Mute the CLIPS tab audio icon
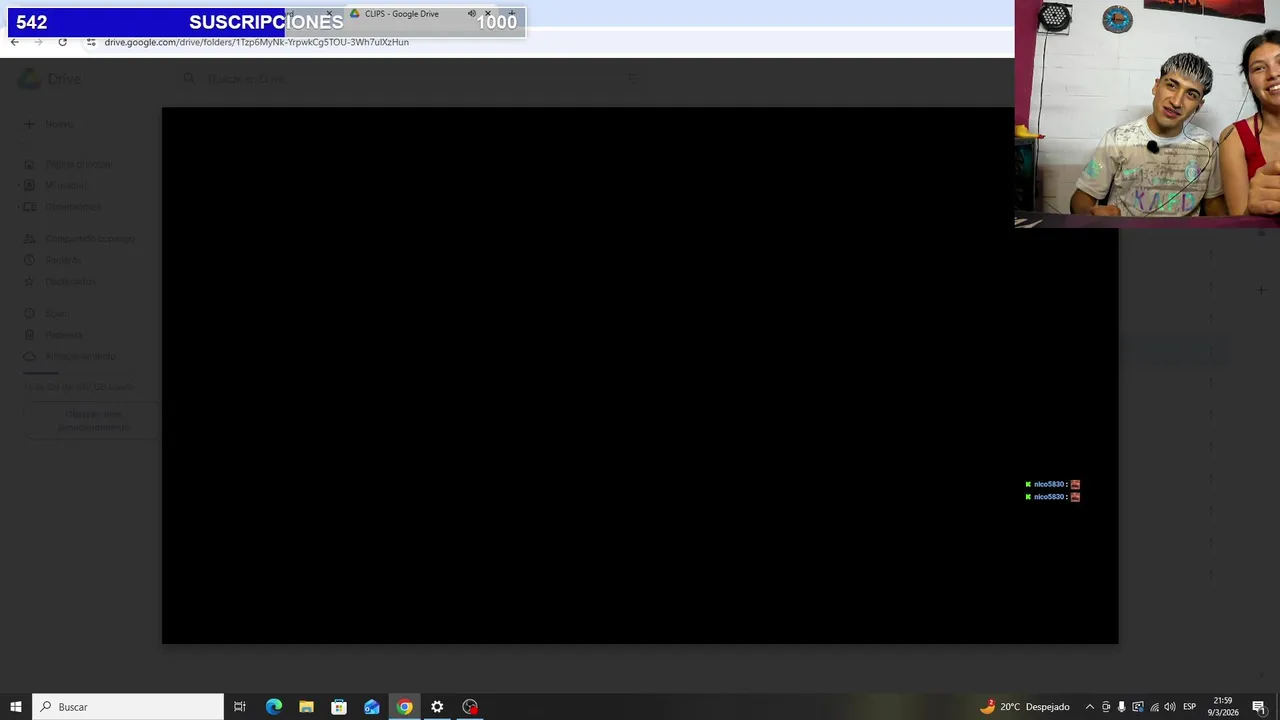 [471, 14]
